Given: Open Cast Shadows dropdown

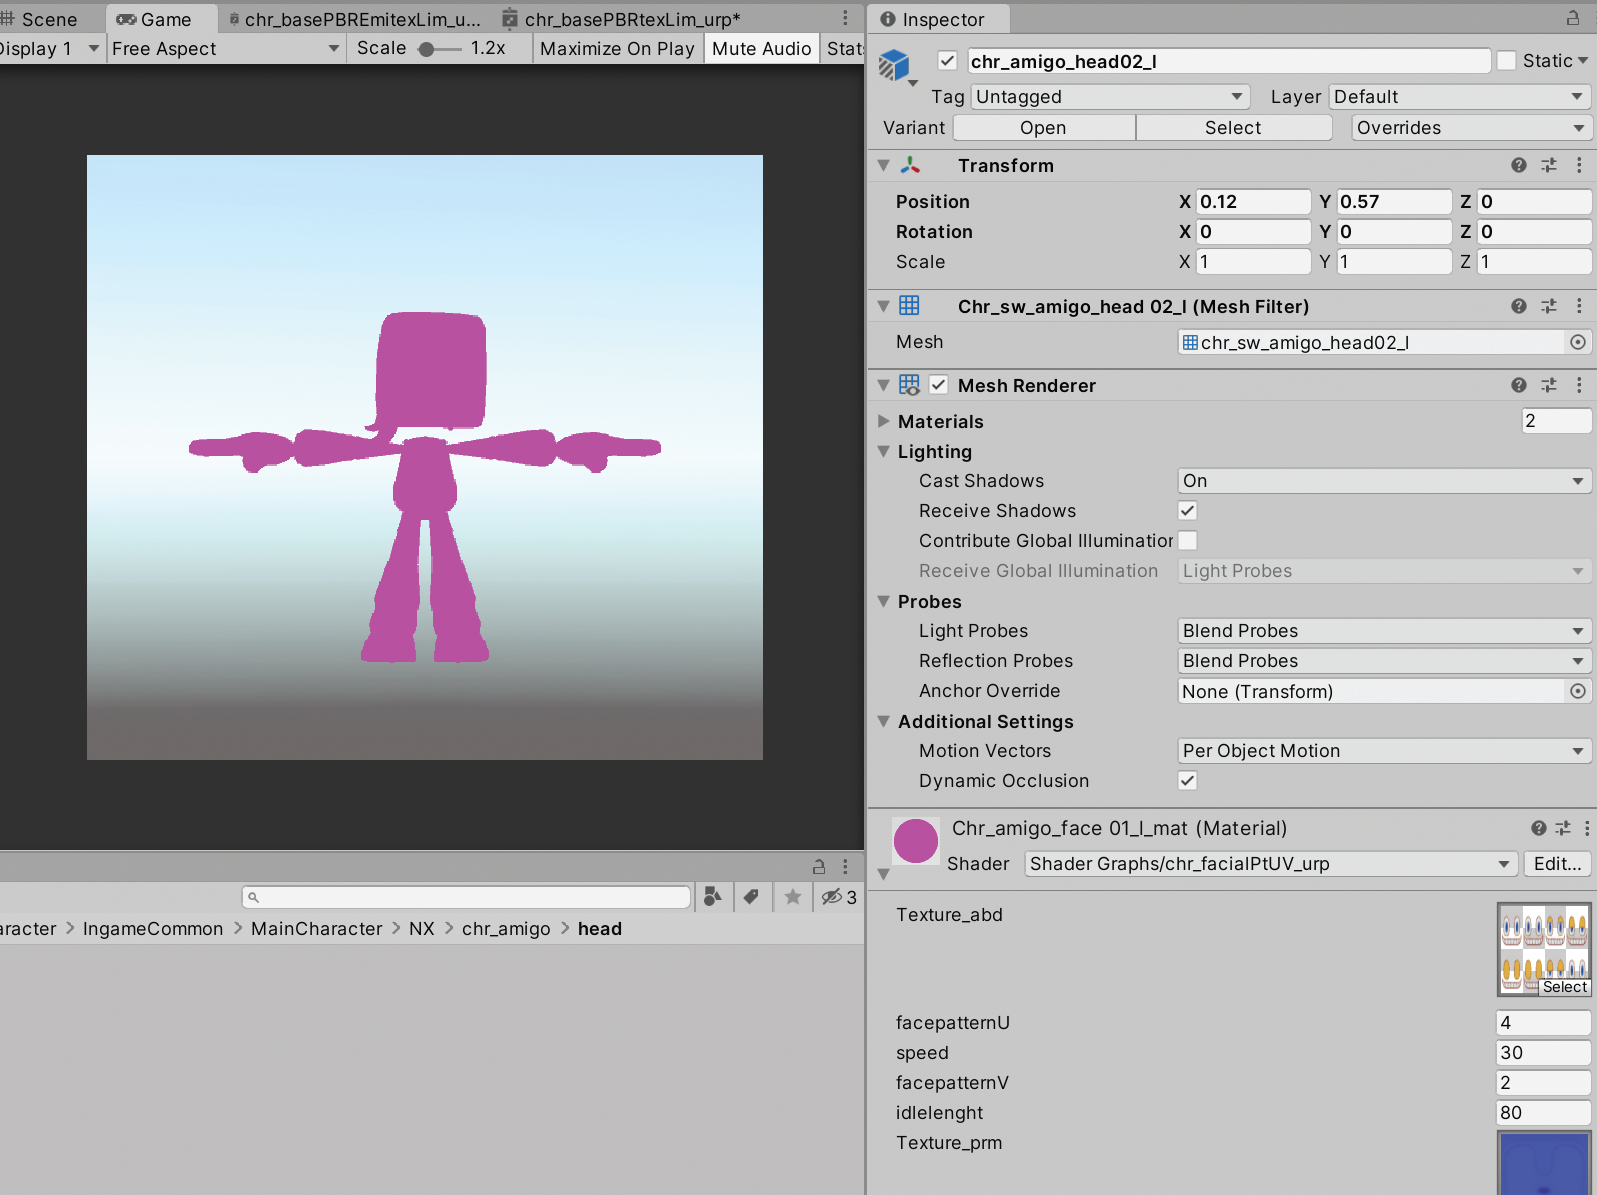Looking at the screenshot, I should coord(1383,481).
